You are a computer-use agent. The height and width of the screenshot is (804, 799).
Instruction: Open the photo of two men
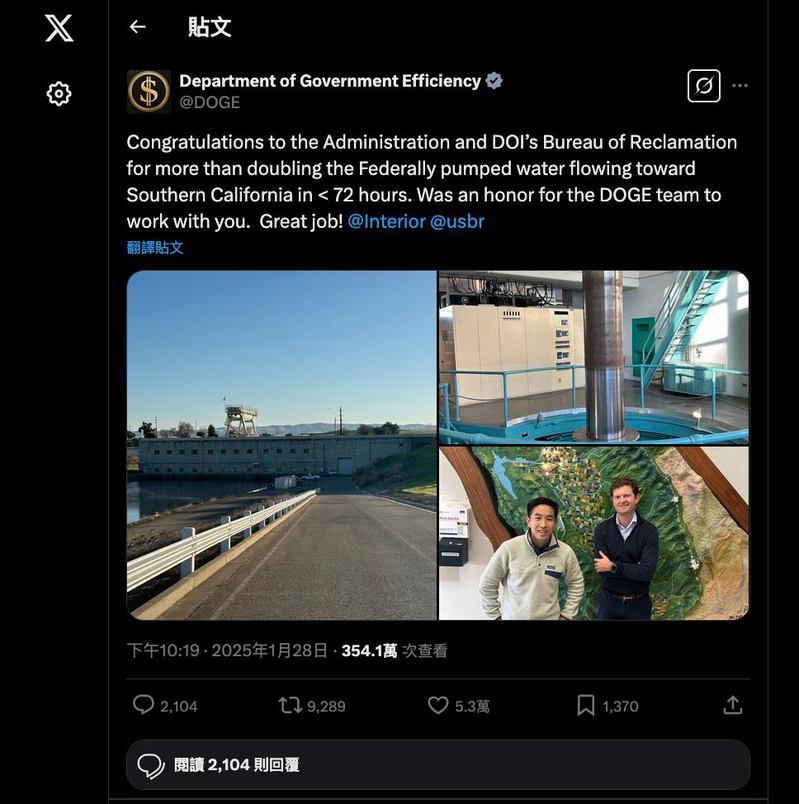(593, 532)
